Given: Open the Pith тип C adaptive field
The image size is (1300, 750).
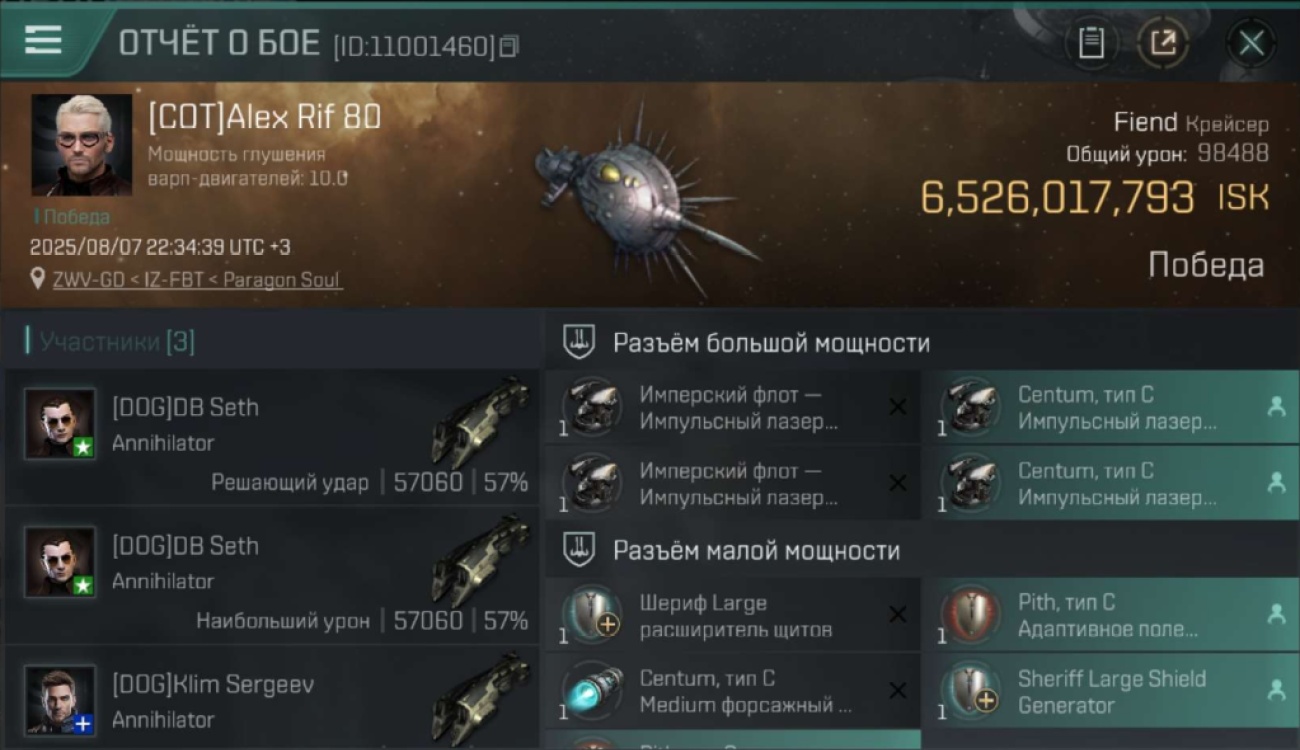Looking at the screenshot, I should (1110, 616).
